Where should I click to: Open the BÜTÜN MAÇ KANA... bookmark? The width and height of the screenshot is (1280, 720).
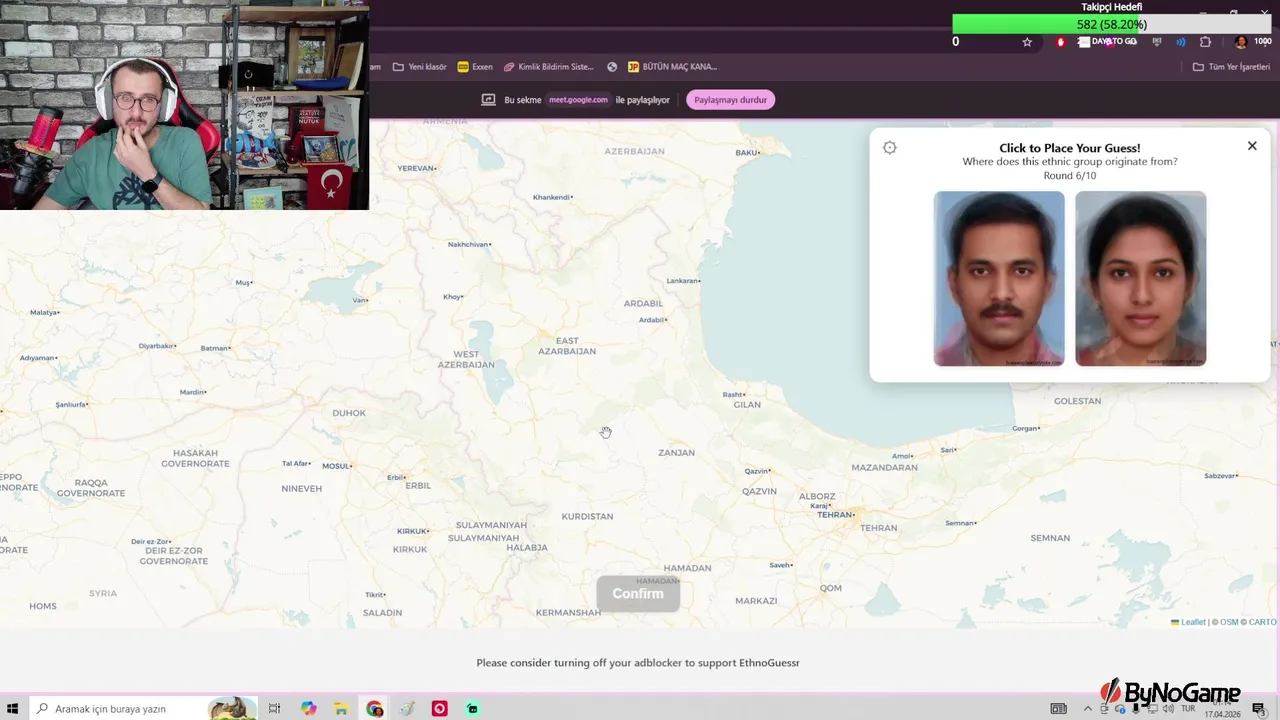click(672, 67)
